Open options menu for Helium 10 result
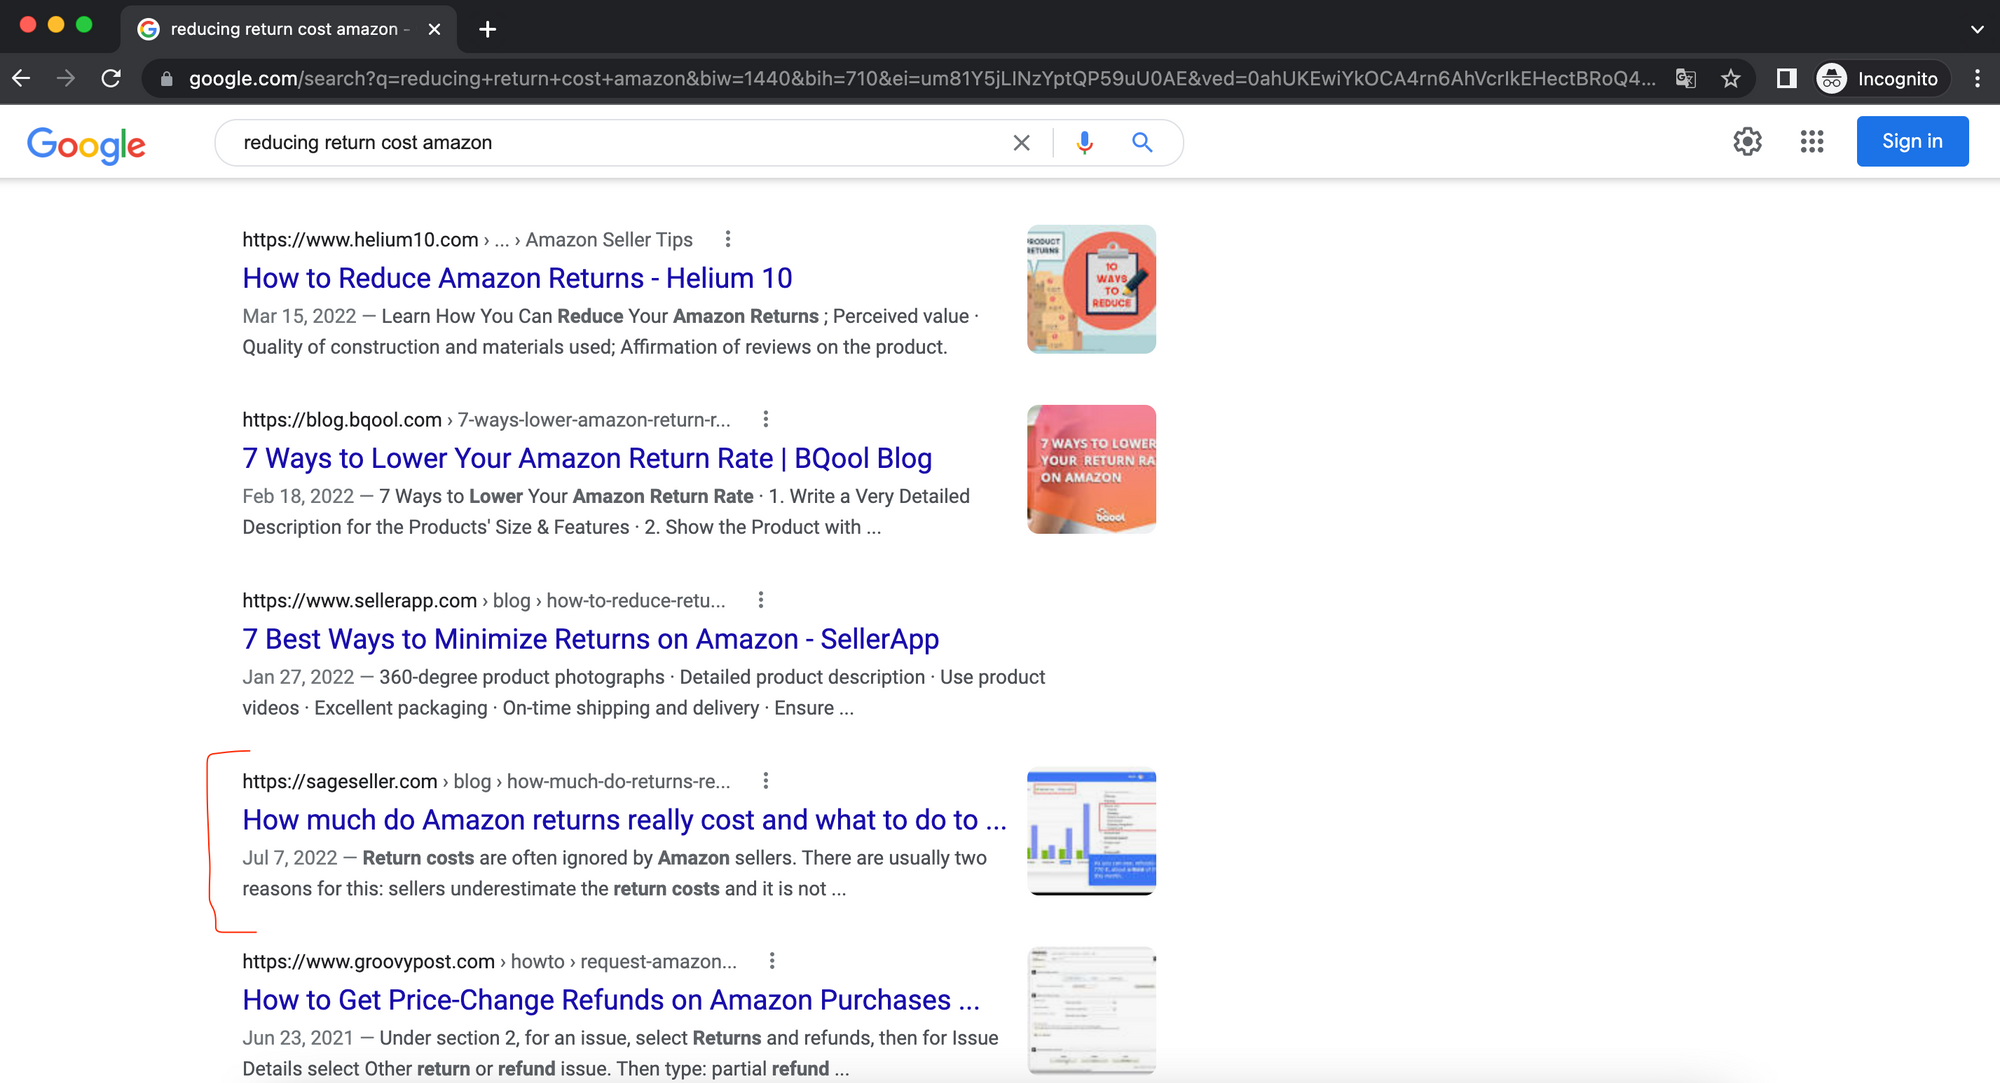 click(728, 239)
